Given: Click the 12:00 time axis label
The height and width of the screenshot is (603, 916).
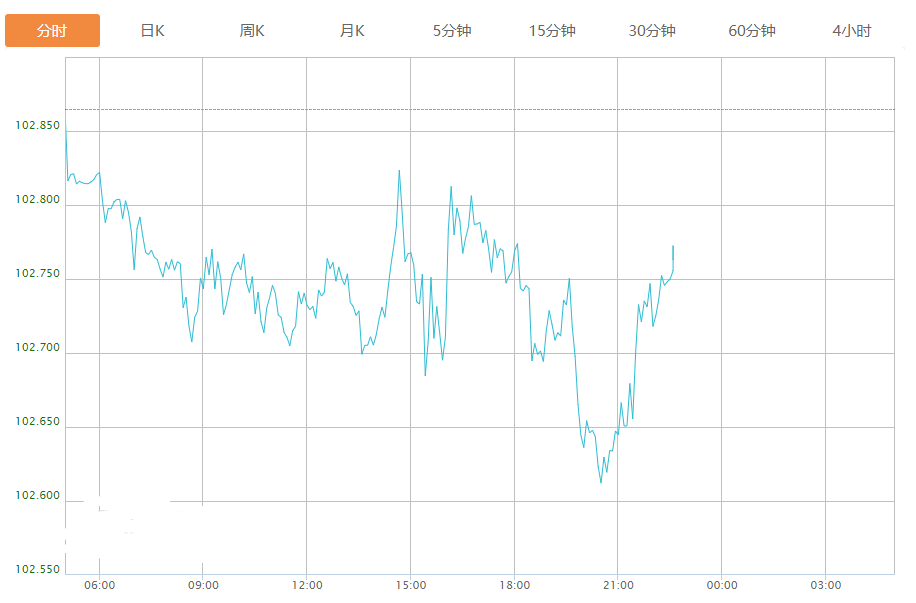Looking at the screenshot, I should click(307, 586).
